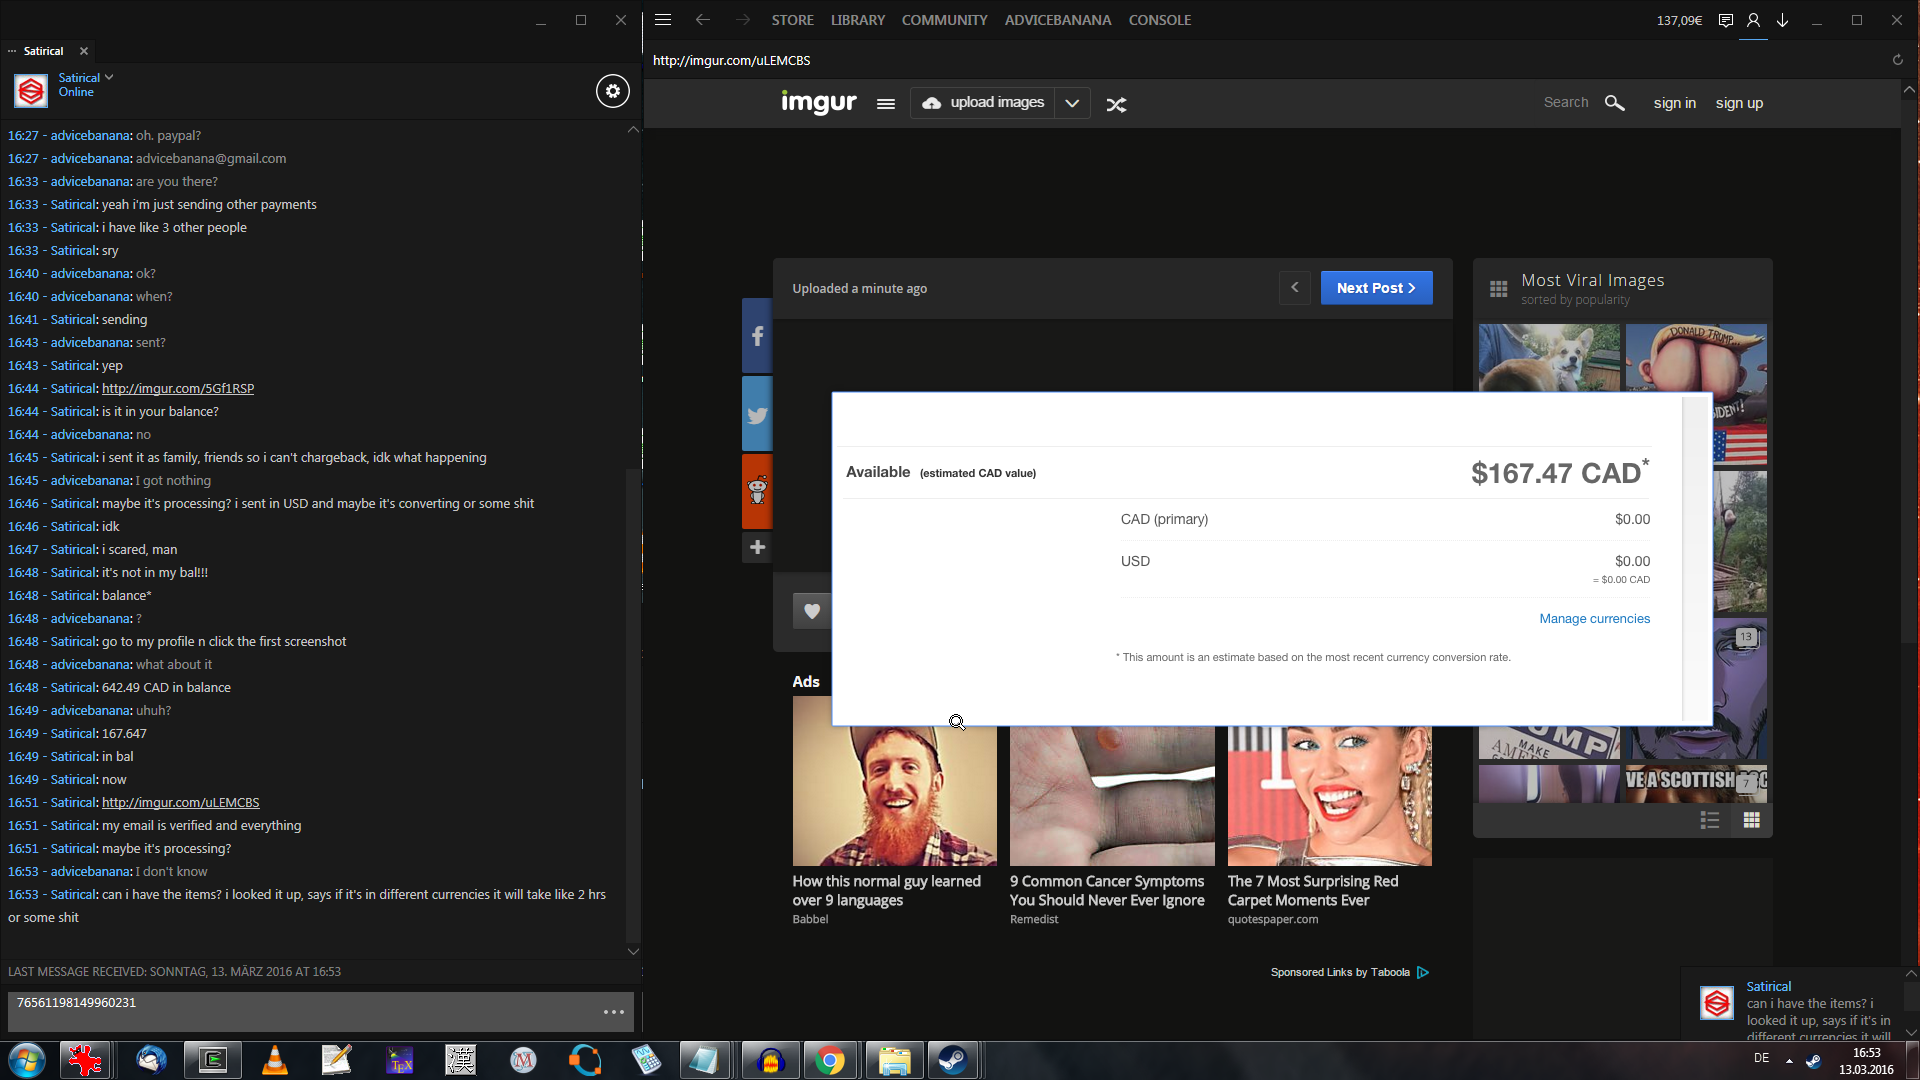Click the Next Post button
The width and height of the screenshot is (1920, 1080).
pos(1376,288)
